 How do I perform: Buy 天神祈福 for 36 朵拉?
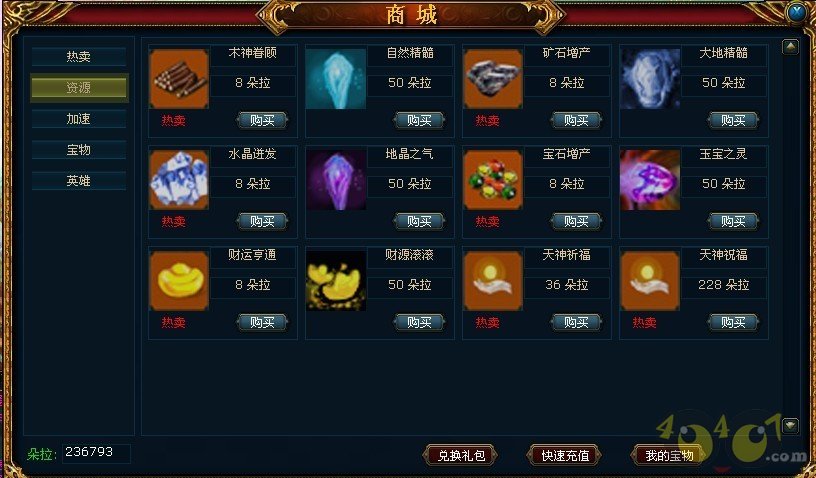click(576, 322)
